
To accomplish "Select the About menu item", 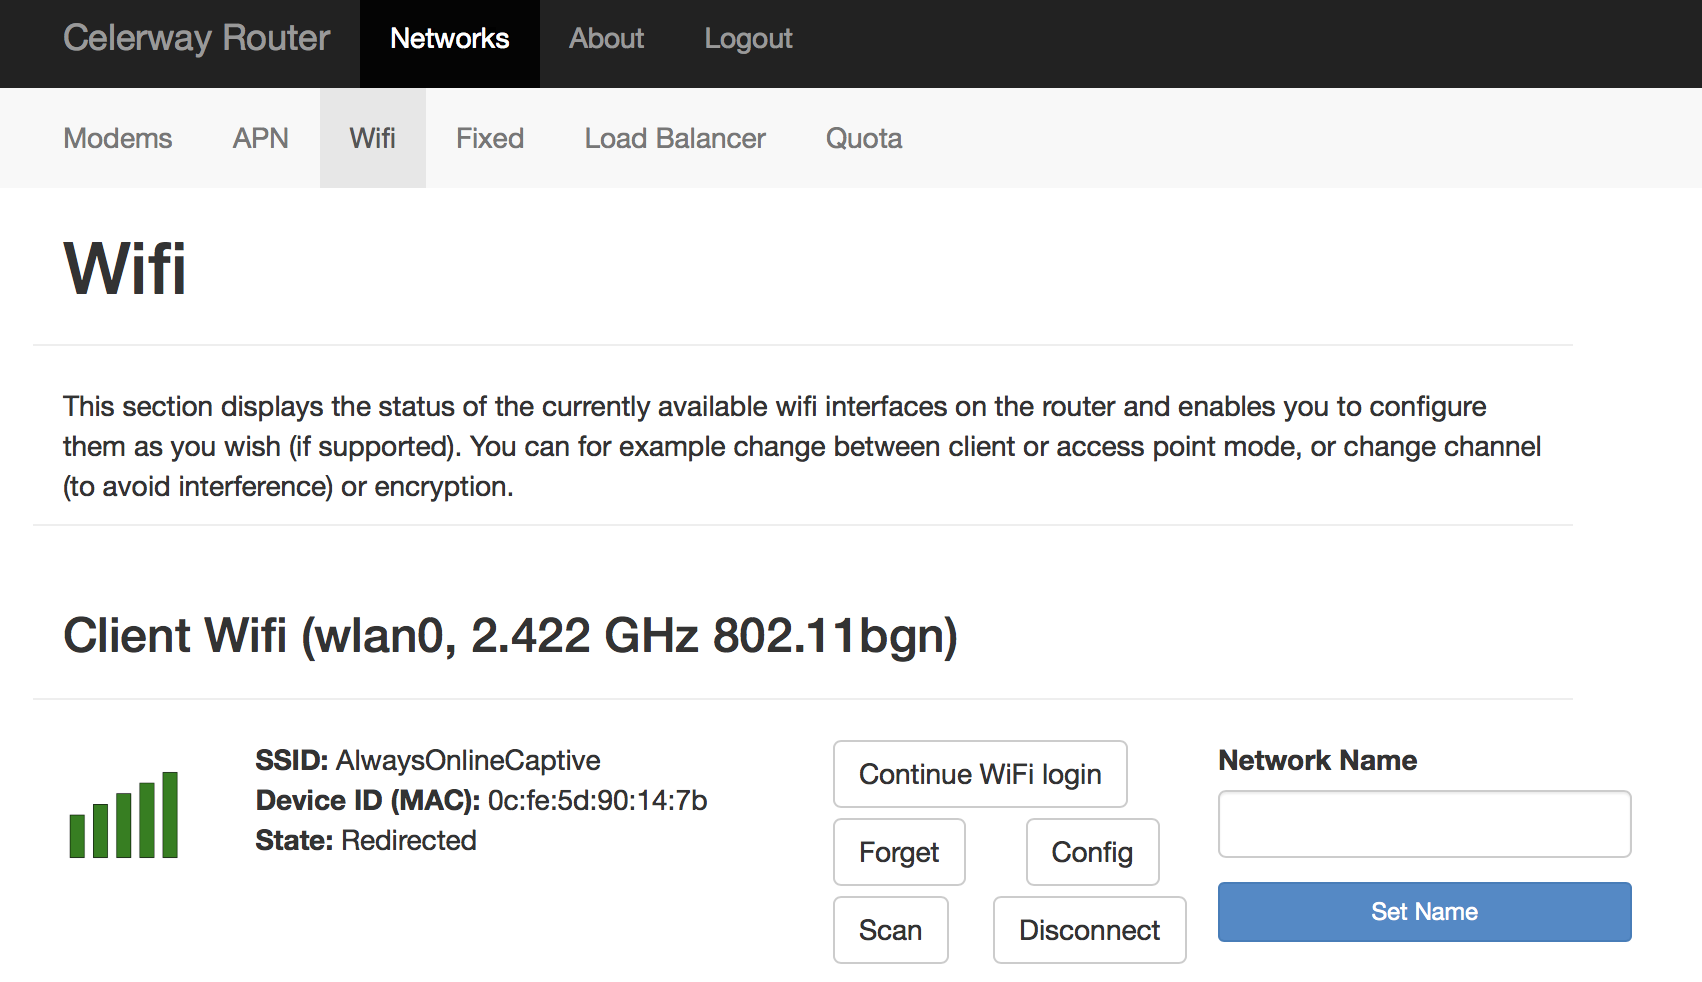I will [x=606, y=38].
